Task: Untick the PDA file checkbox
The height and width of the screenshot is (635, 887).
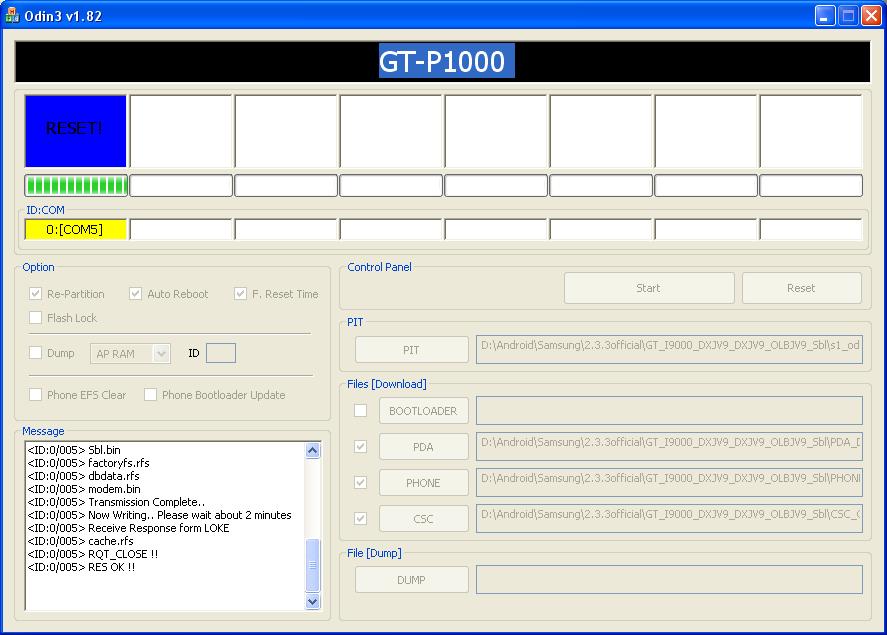Action: (x=360, y=447)
